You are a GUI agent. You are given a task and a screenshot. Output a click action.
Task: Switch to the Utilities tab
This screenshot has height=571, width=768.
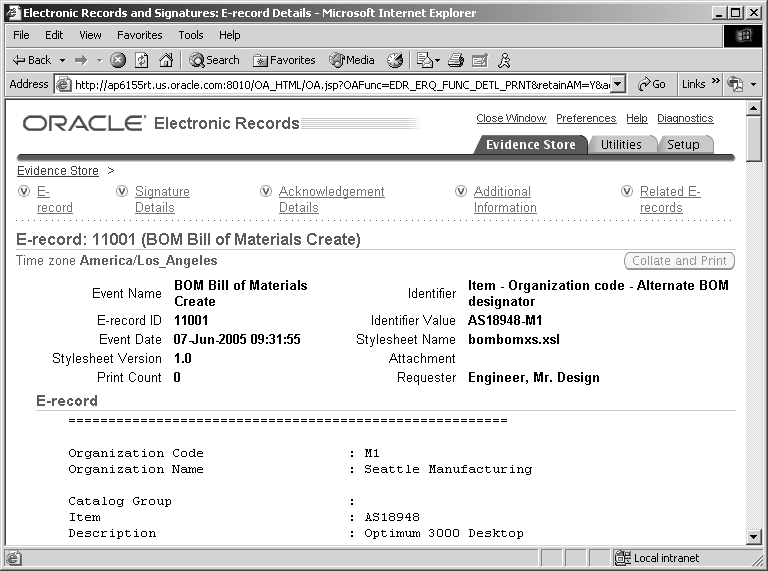pyautogui.click(x=621, y=144)
